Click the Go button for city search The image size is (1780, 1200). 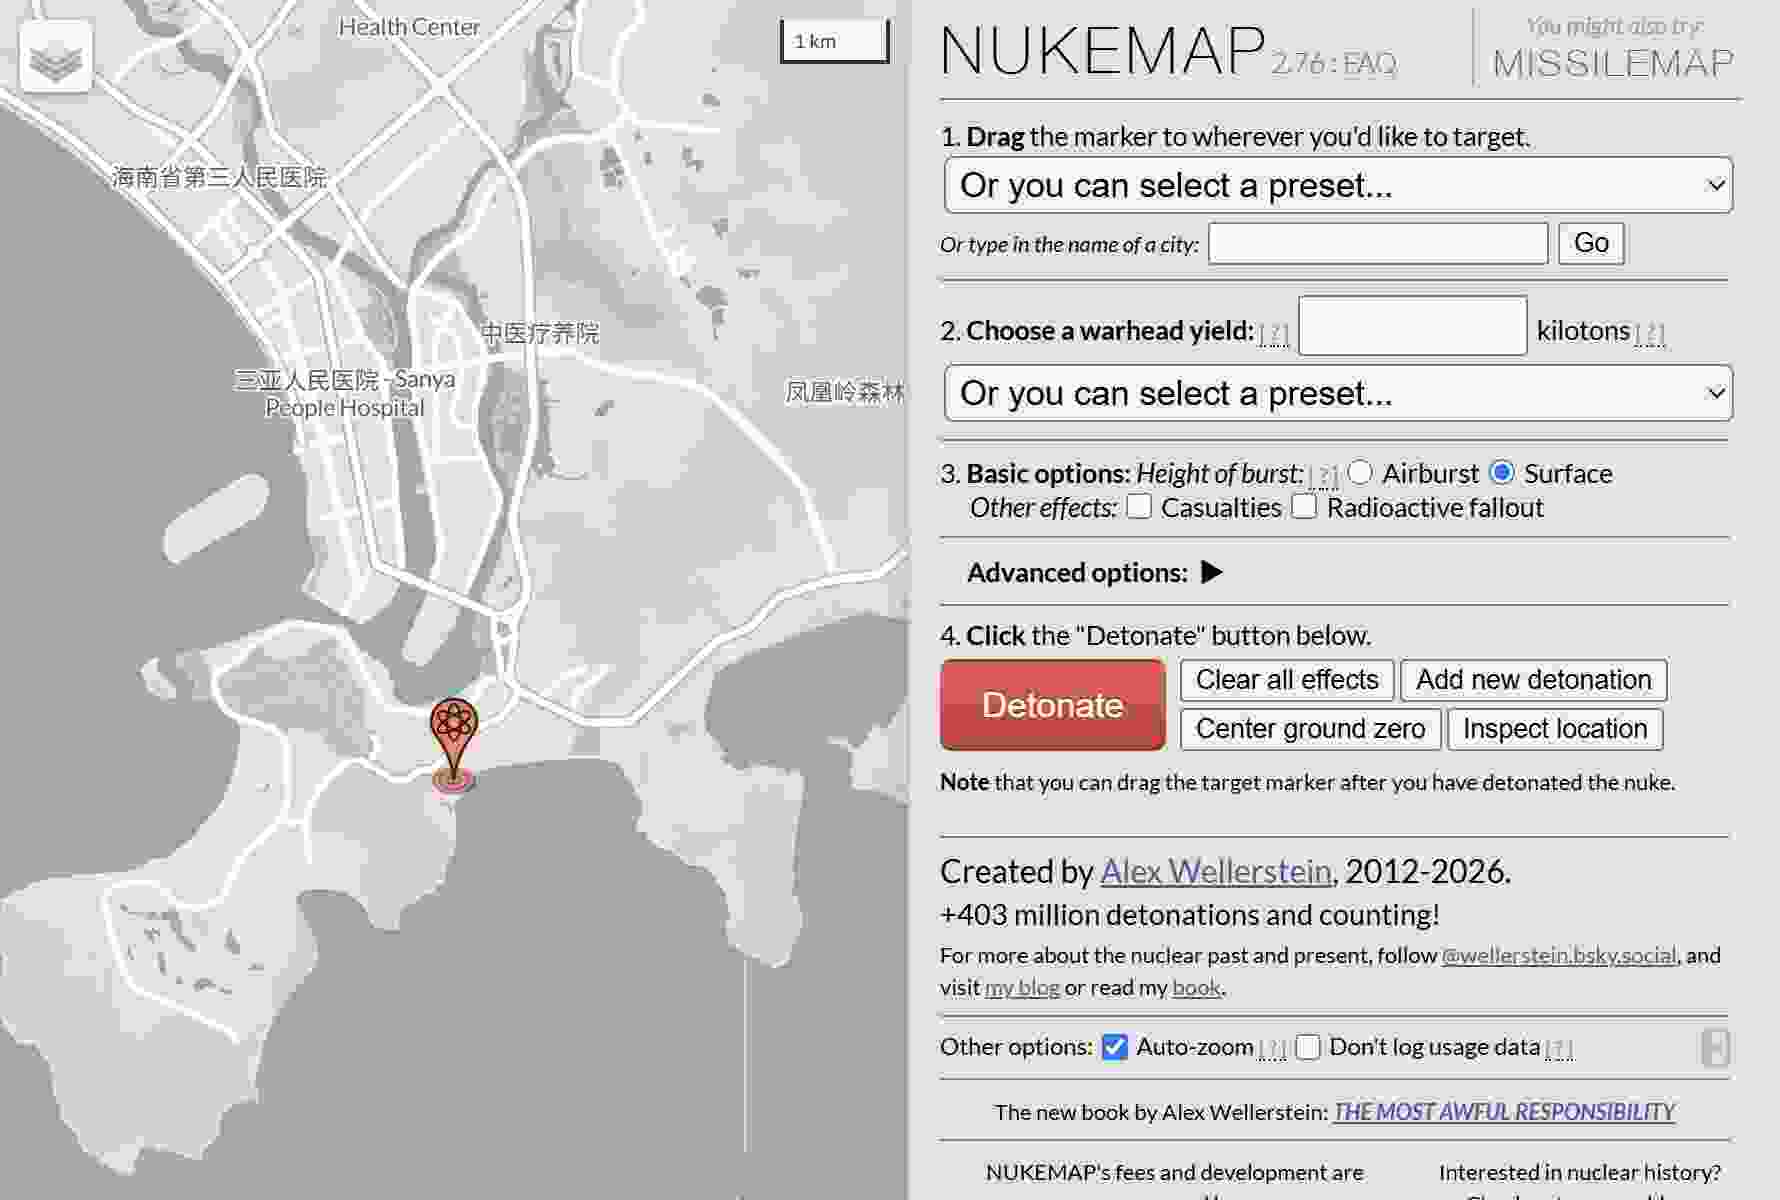(1591, 243)
